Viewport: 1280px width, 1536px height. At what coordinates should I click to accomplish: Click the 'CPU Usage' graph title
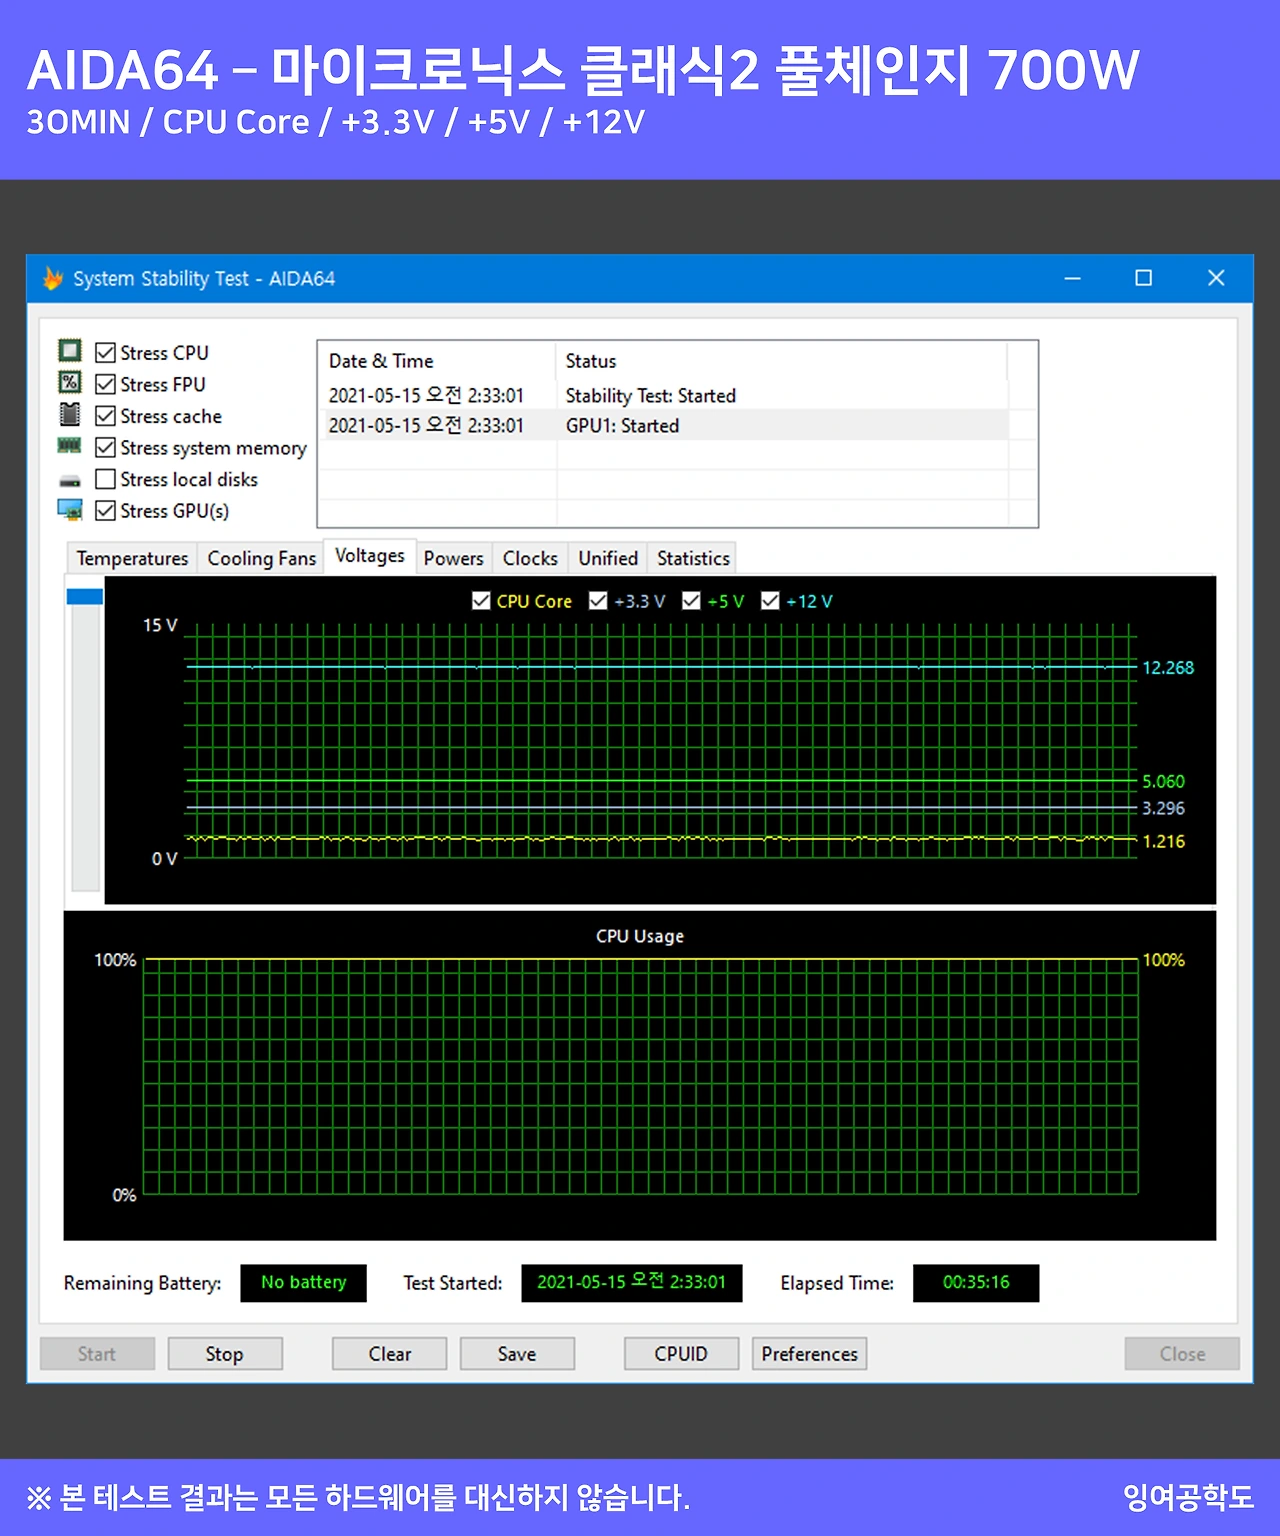(x=640, y=936)
